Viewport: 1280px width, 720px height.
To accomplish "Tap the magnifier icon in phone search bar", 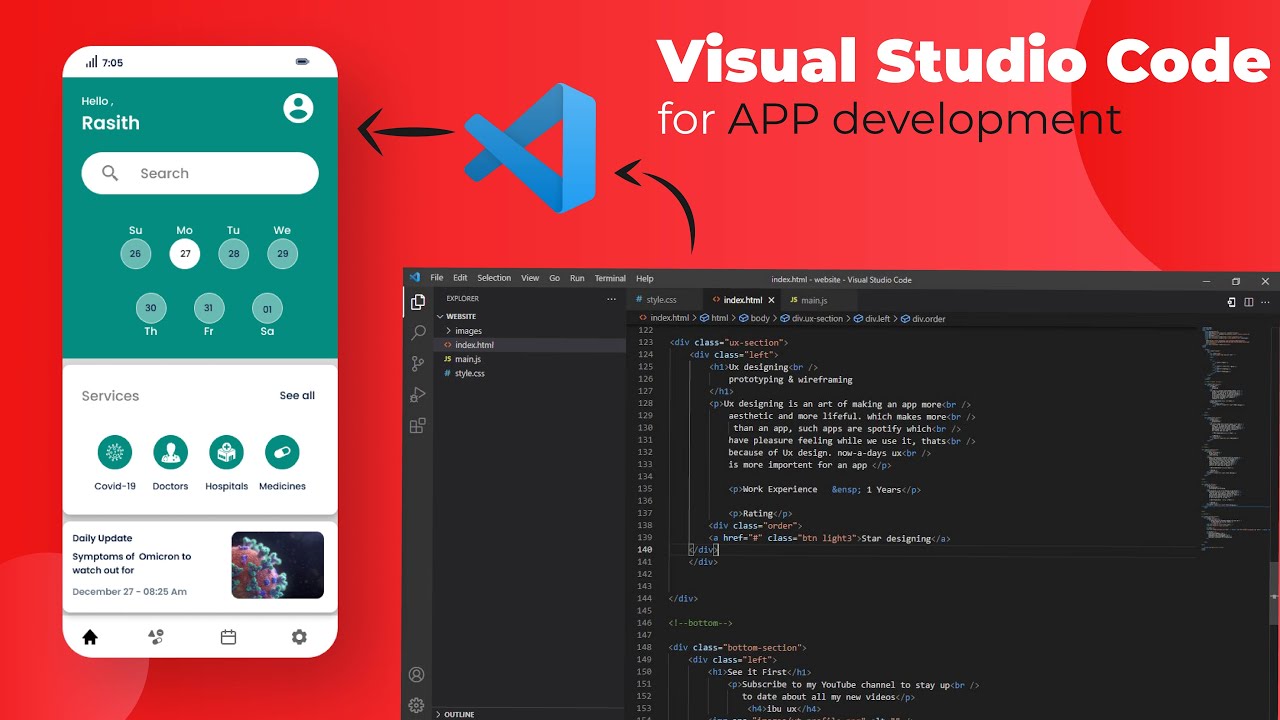I will pos(110,173).
